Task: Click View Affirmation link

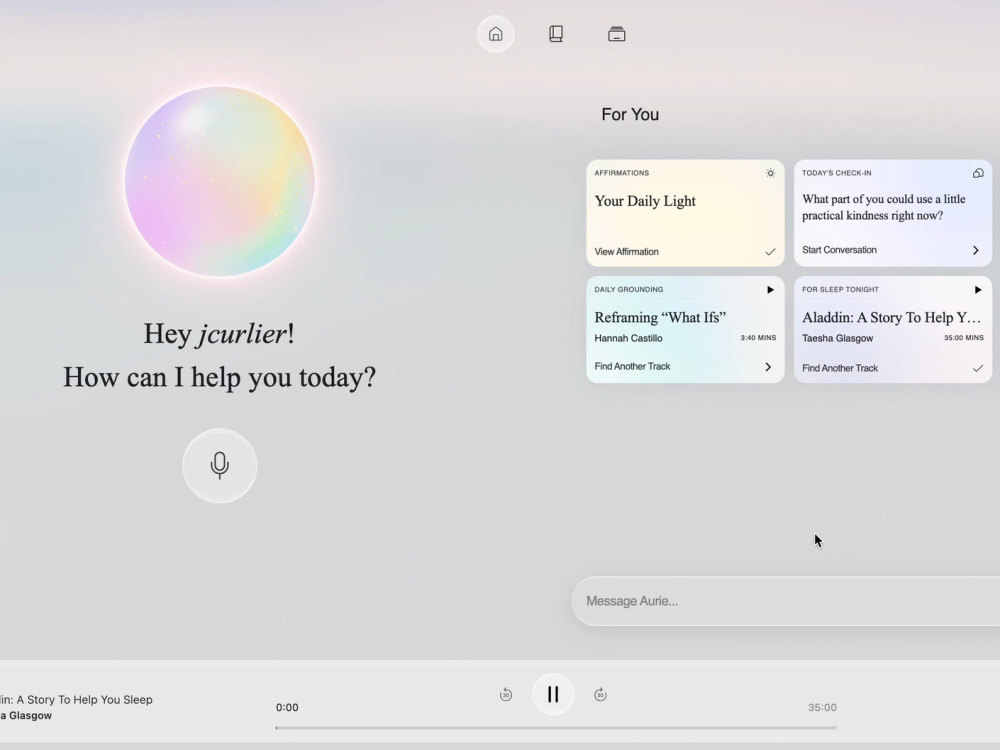Action: [626, 251]
